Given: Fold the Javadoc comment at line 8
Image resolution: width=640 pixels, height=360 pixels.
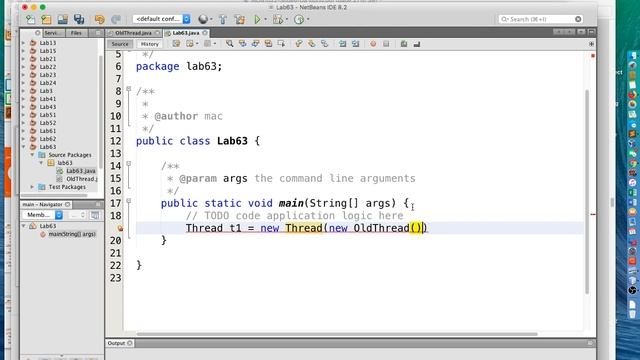Looking at the screenshot, I should 129,89.
